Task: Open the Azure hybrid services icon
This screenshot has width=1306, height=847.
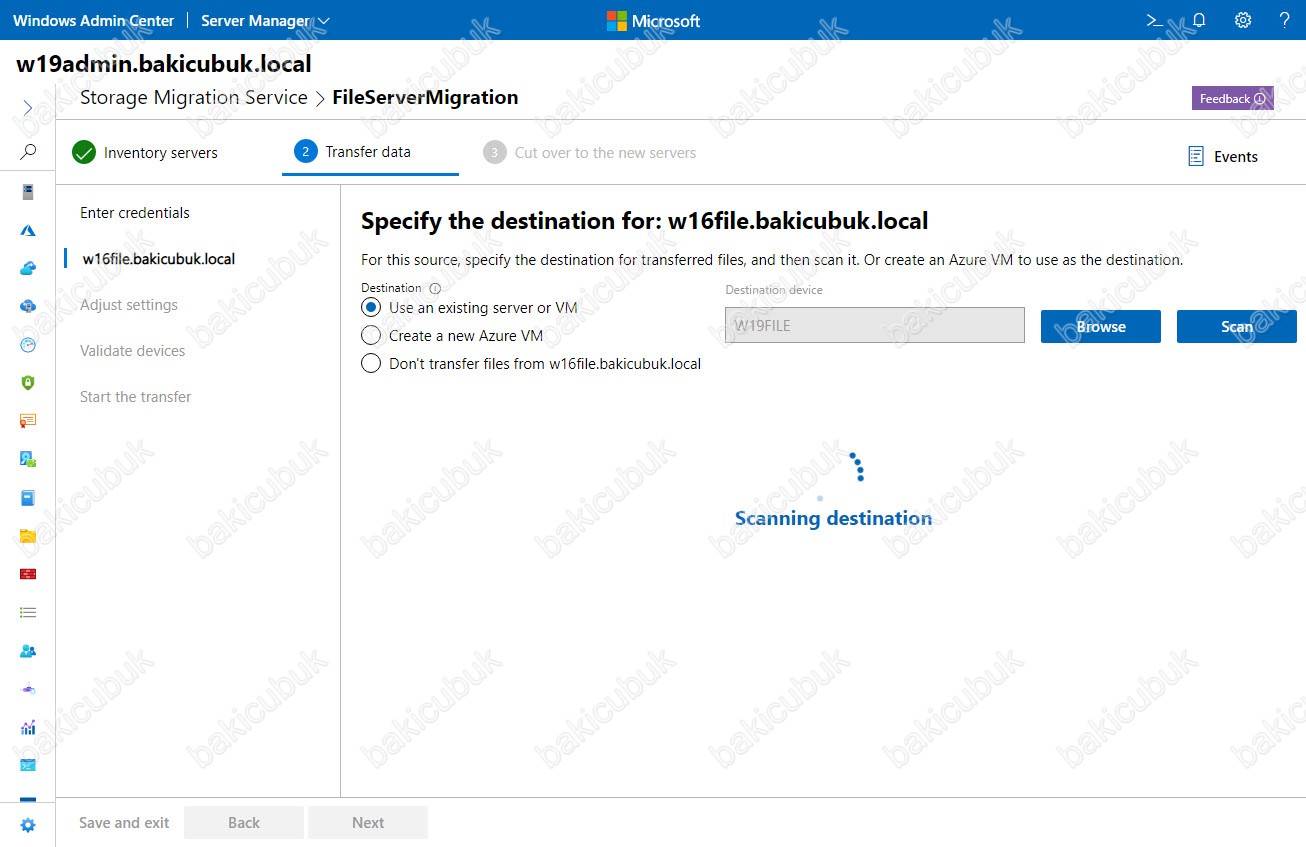Action: (x=28, y=230)
